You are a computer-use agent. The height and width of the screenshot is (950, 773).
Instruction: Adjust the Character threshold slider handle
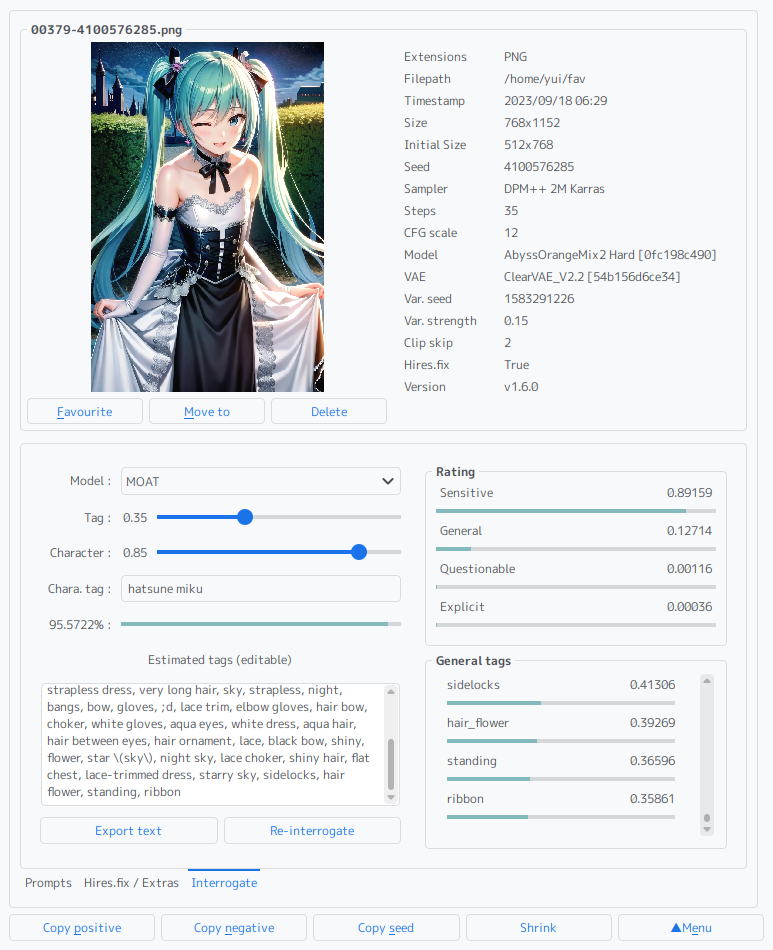[x=359, y=552]
